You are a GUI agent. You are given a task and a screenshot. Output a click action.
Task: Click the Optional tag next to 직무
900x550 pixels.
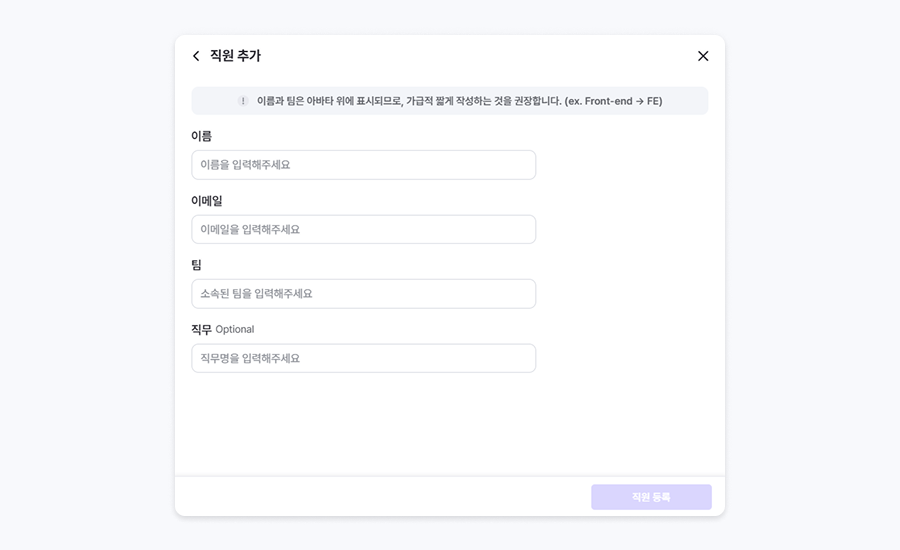235,329
